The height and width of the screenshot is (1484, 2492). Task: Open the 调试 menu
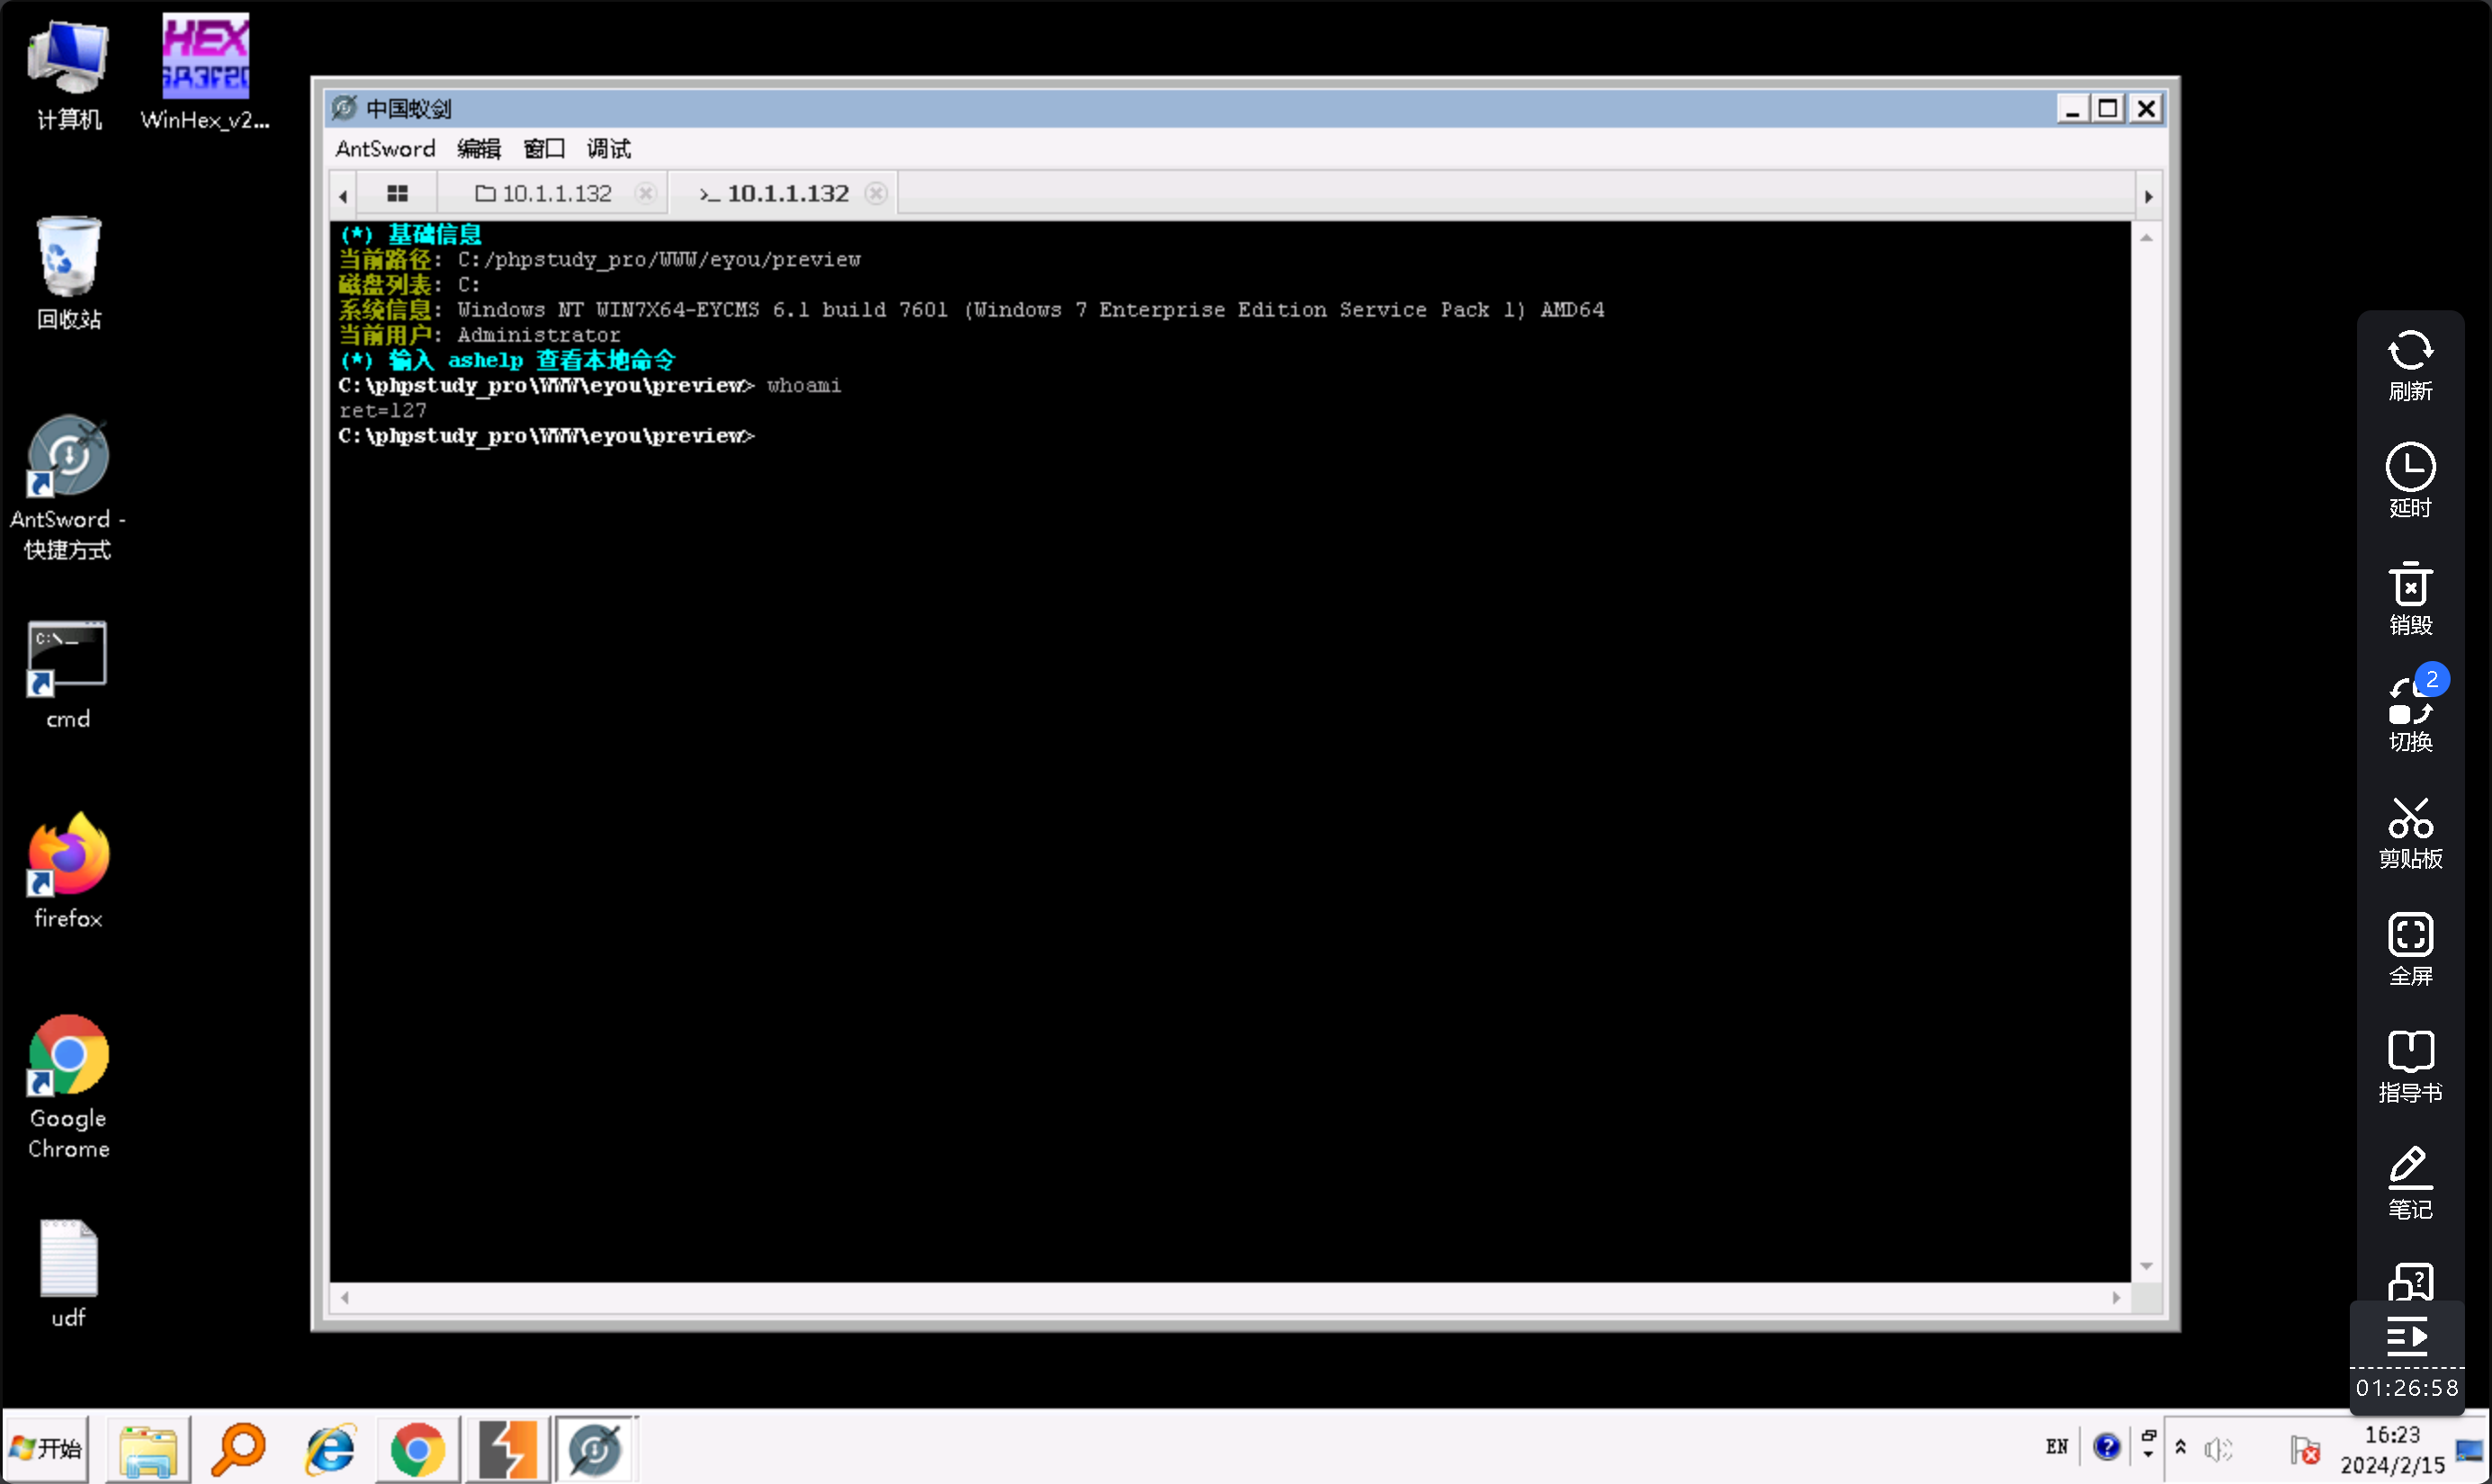click(x=608, y=149)
